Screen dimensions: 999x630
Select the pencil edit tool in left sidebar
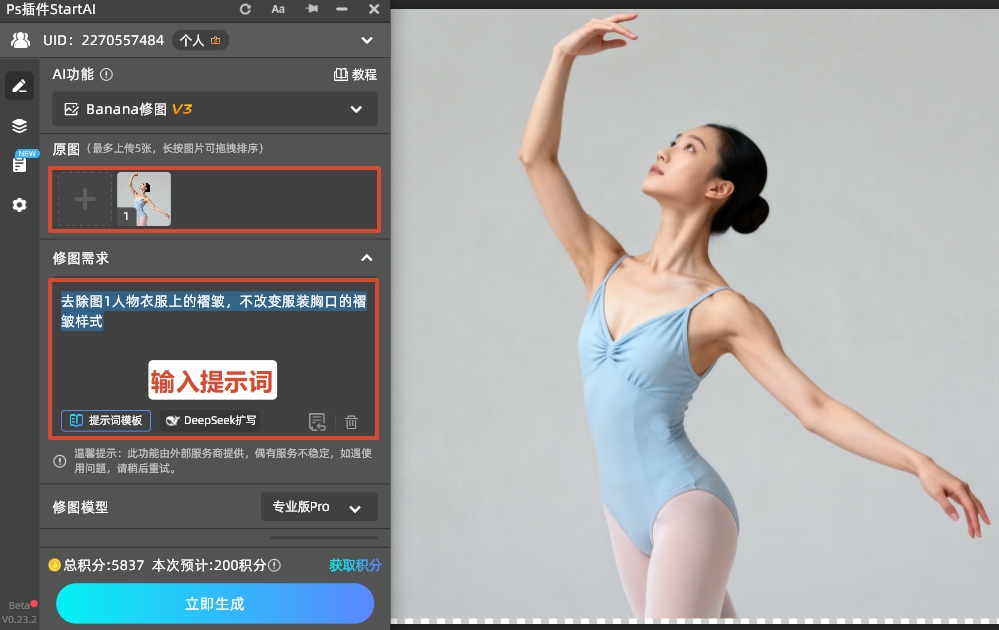click(19, 85)
